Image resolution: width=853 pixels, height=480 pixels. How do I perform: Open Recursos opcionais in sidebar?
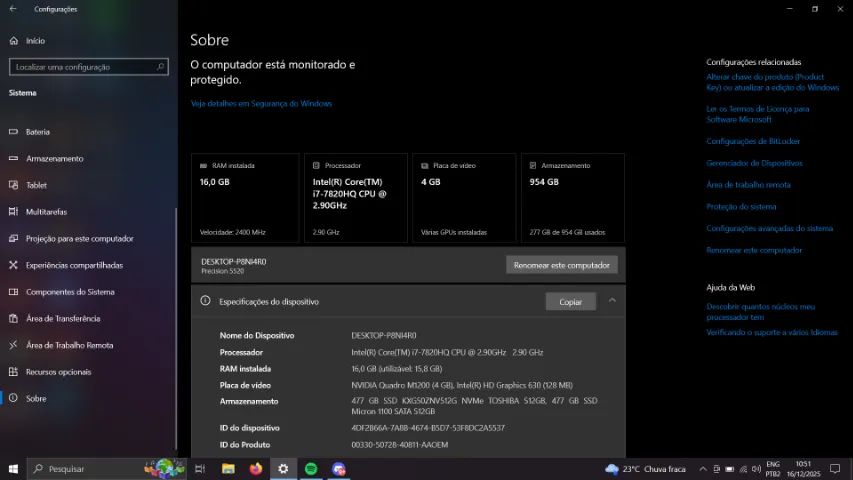point(58,372)
